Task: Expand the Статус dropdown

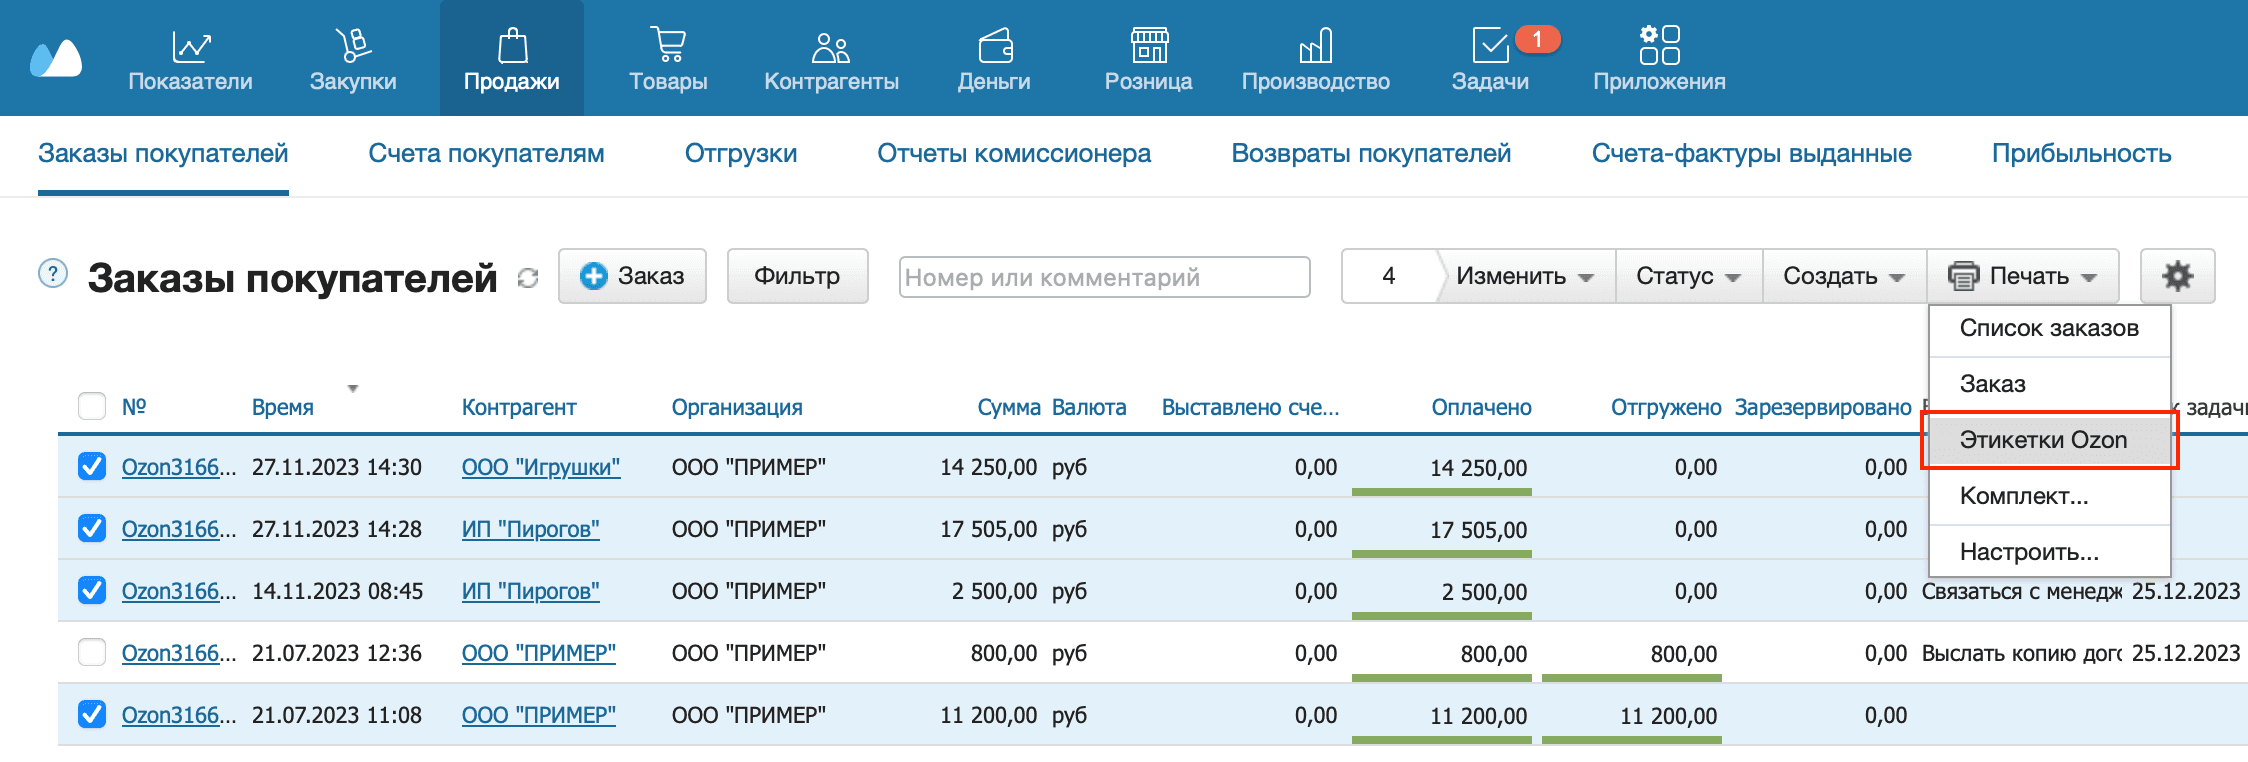Action: pyautogui.click(x=1689, y=276)
